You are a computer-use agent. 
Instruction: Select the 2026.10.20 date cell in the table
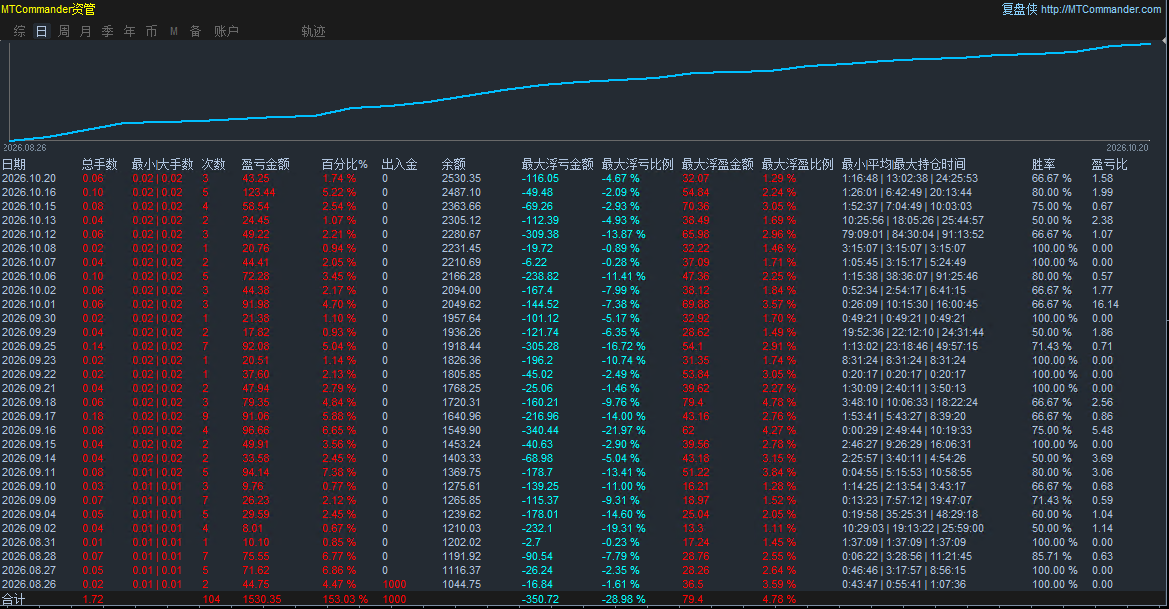(29, 178)
